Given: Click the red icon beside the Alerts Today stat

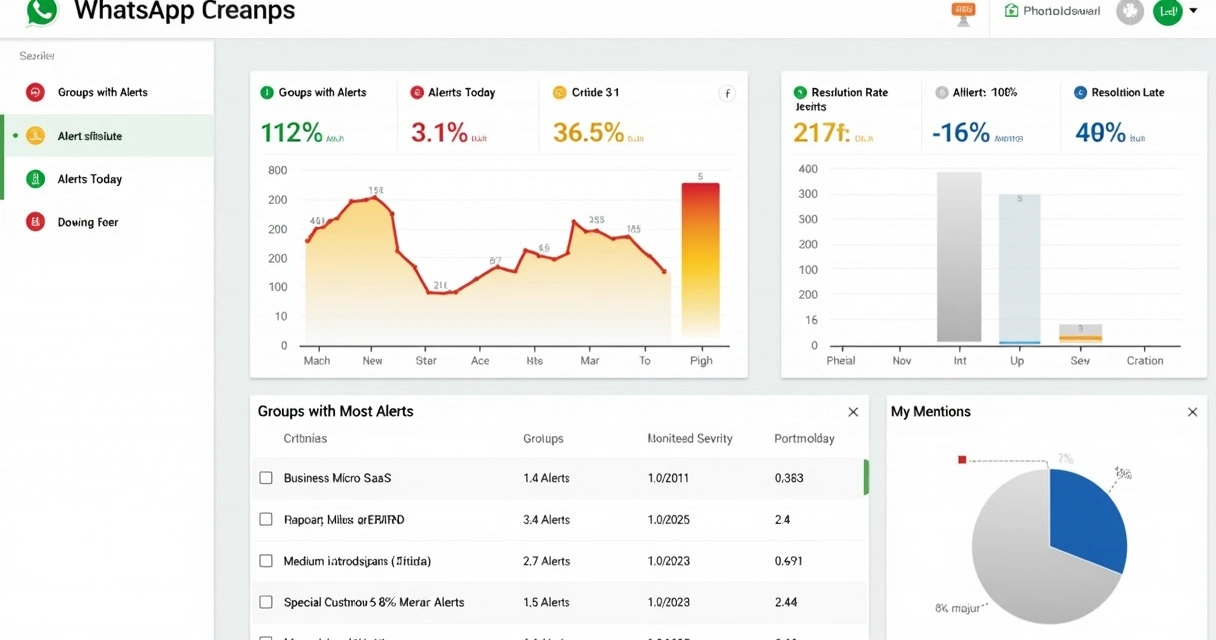Looking at the screenshot, I should click(x=417, y=92).
